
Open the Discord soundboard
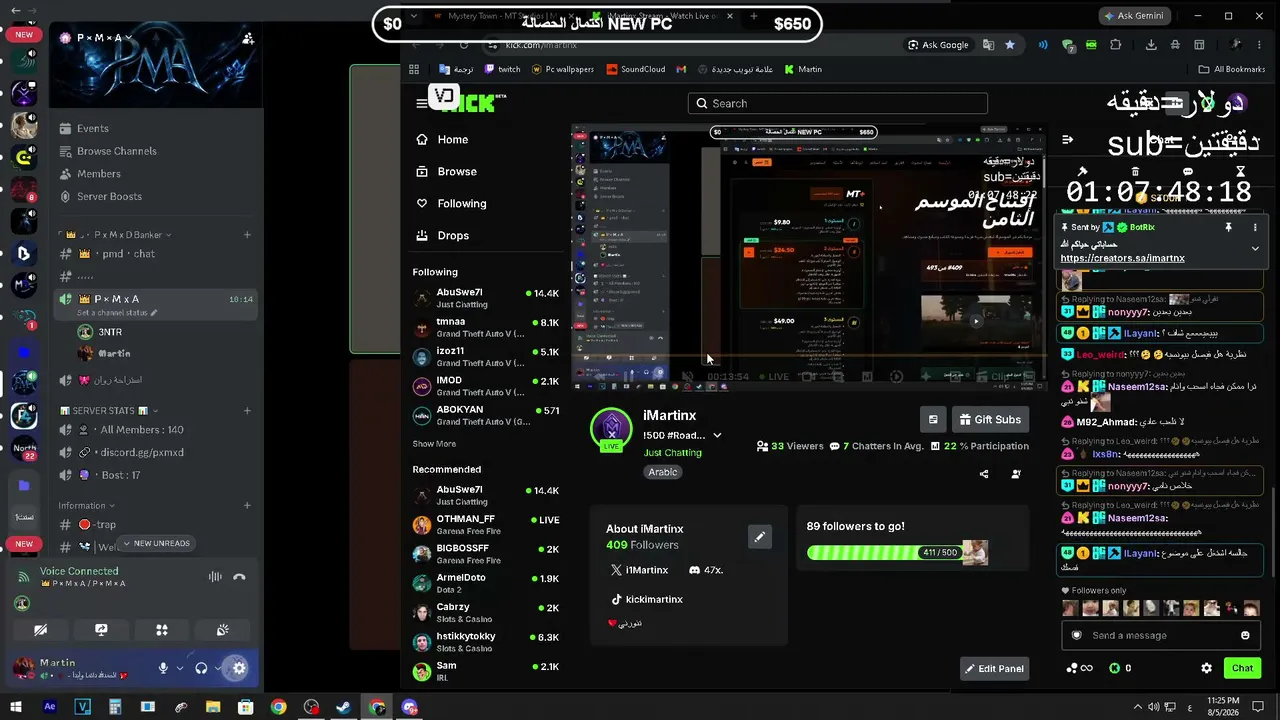coord(222,630)
